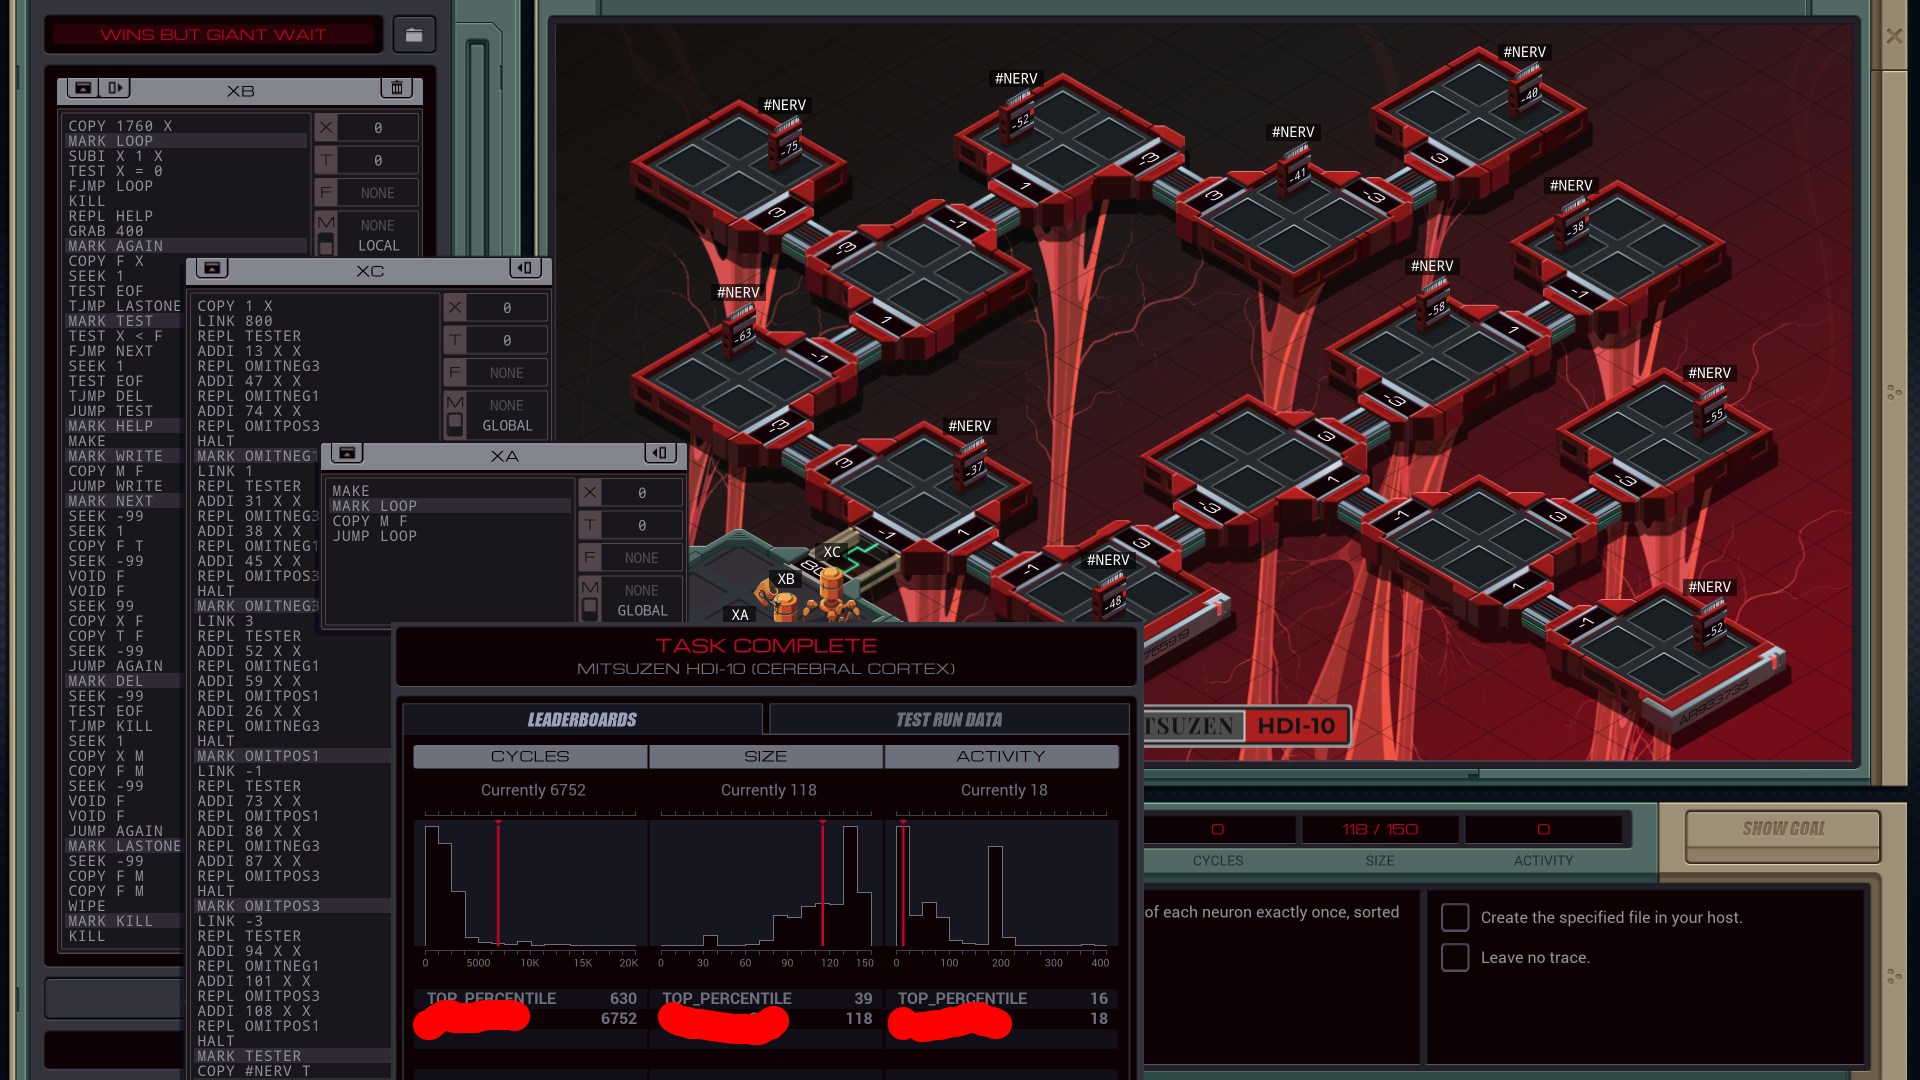Delete the XB EXA with trash icon
The width and height of the screenshot is (1920, 1080).
point(396,88)
